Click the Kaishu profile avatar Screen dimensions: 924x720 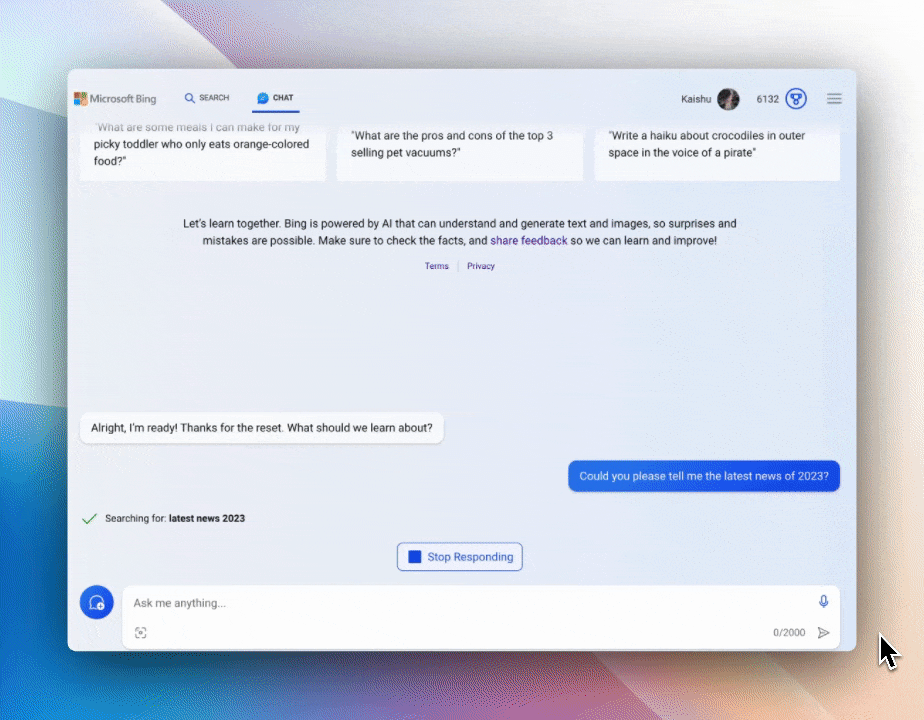728,99
